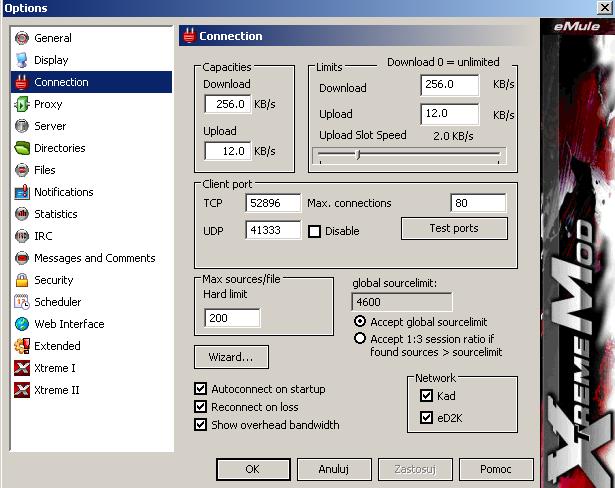The width and height of the screenshot is (615, 488).
Task: Click the Anuluj cancel button
Action: (334, 469)
